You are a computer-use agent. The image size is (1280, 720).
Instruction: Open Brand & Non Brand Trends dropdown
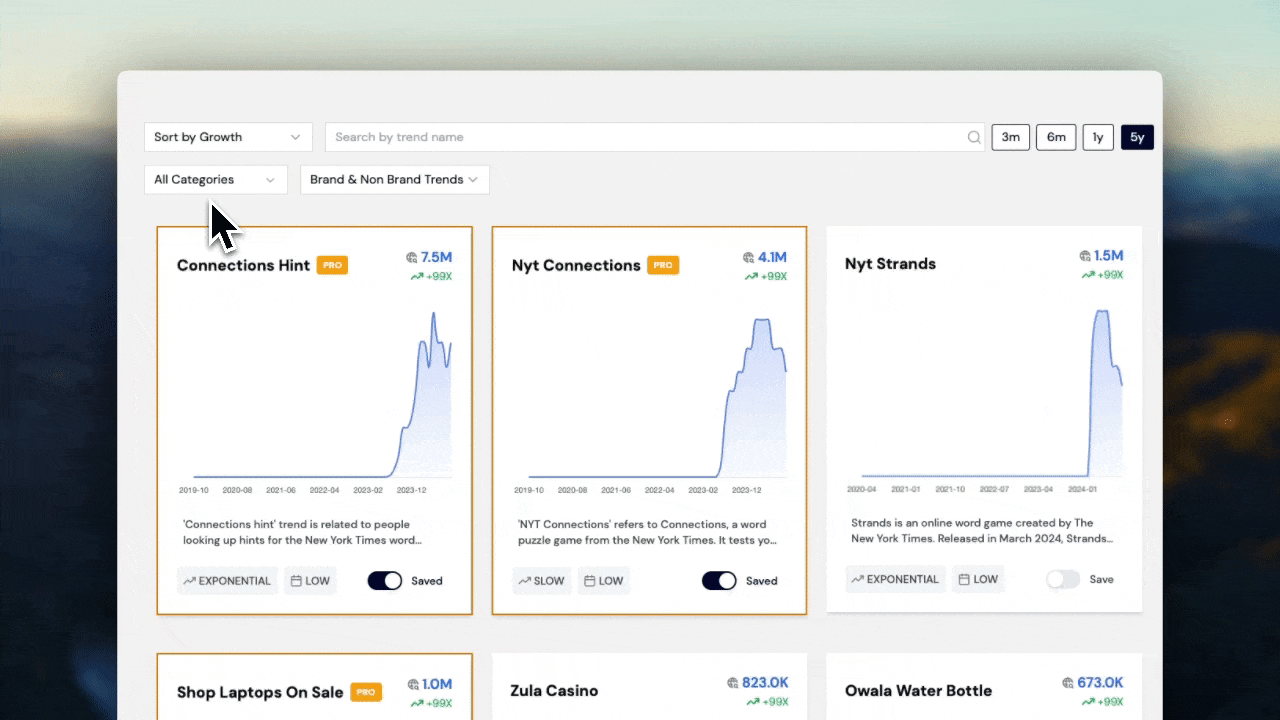[395, 180]
